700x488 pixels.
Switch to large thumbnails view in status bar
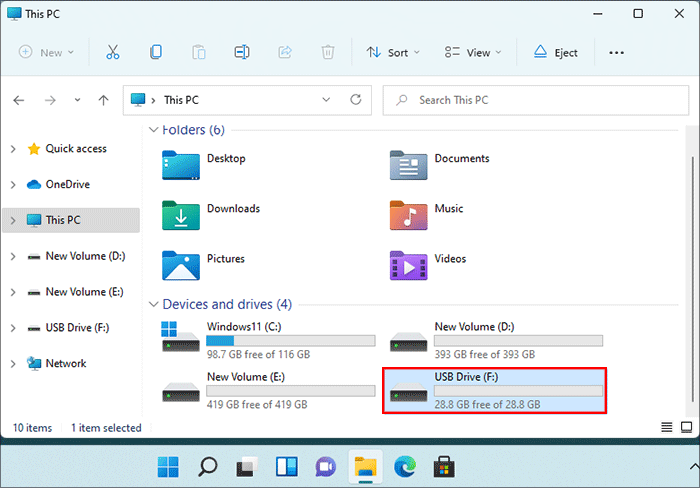685,428
